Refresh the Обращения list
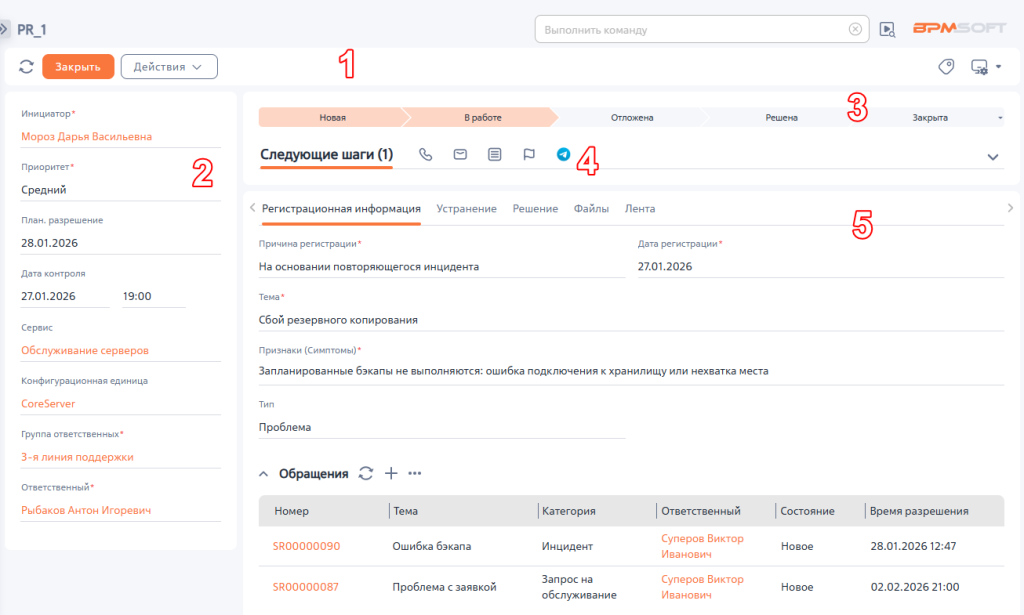The width and height of the screenshot is (1024, 615). pos(366,473)
